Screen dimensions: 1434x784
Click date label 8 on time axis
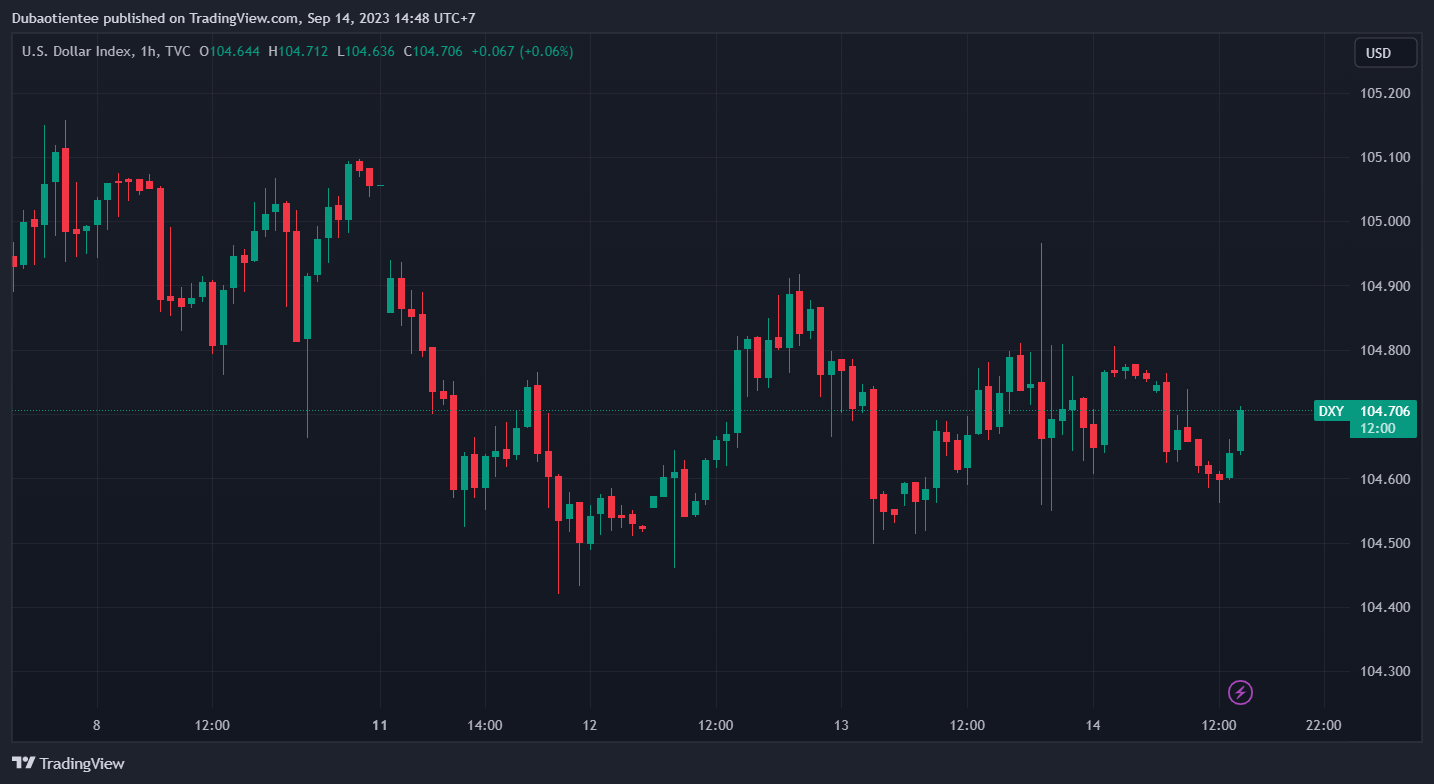96,725
